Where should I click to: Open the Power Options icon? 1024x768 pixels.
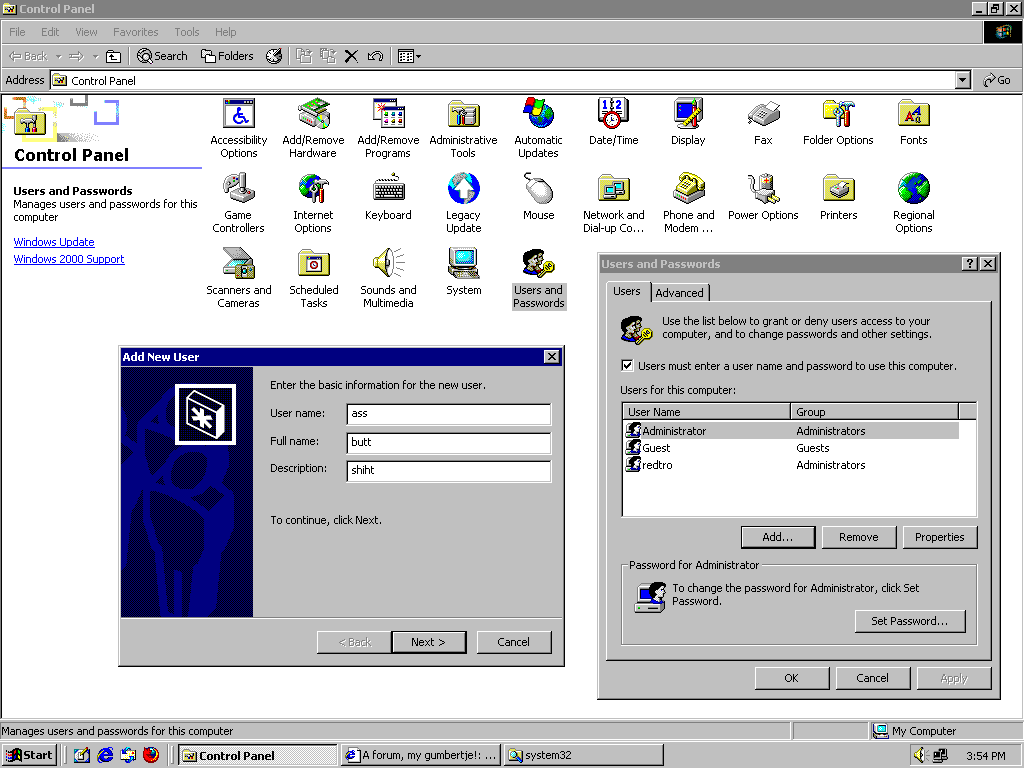click(x=763, y=190)
